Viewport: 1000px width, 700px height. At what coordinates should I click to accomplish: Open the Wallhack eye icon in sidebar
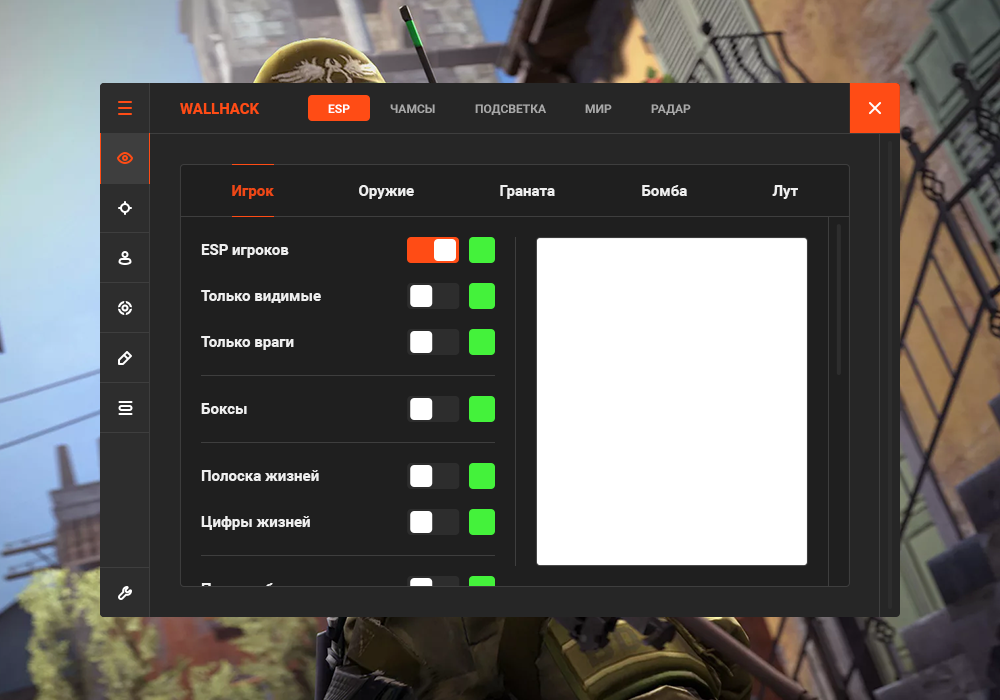pos(124,158)
